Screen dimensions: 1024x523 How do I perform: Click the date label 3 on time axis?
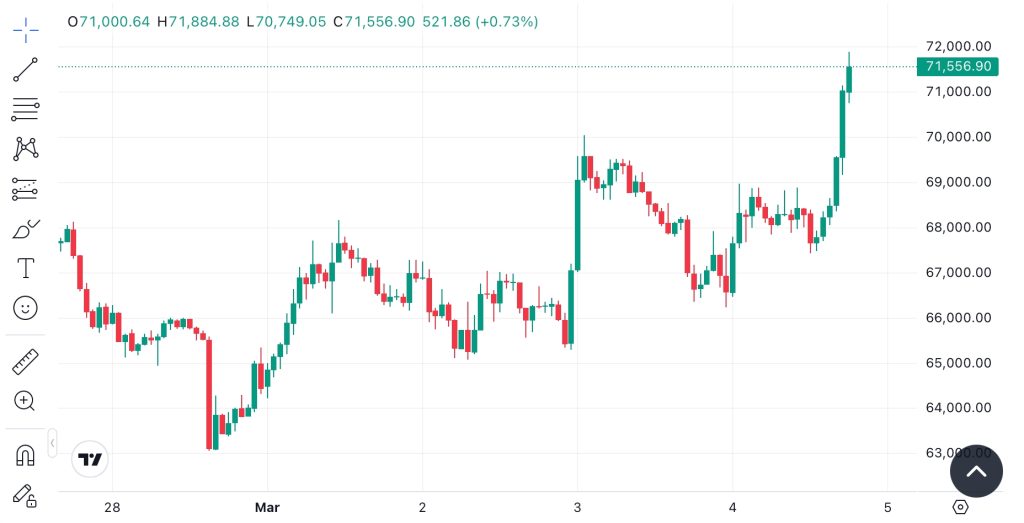(x=578, y=507)
